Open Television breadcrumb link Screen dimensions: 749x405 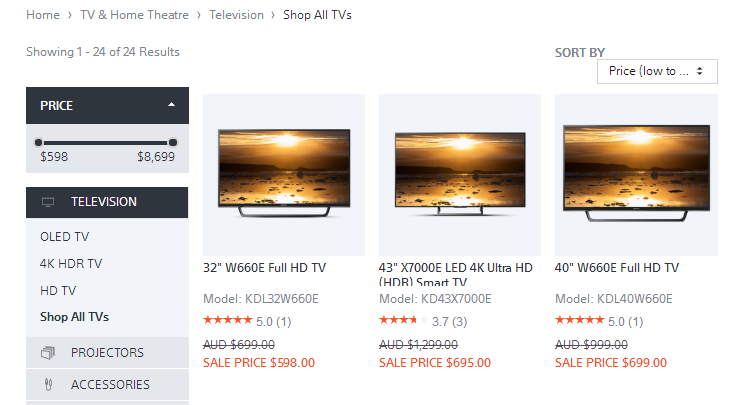[236, 15]
